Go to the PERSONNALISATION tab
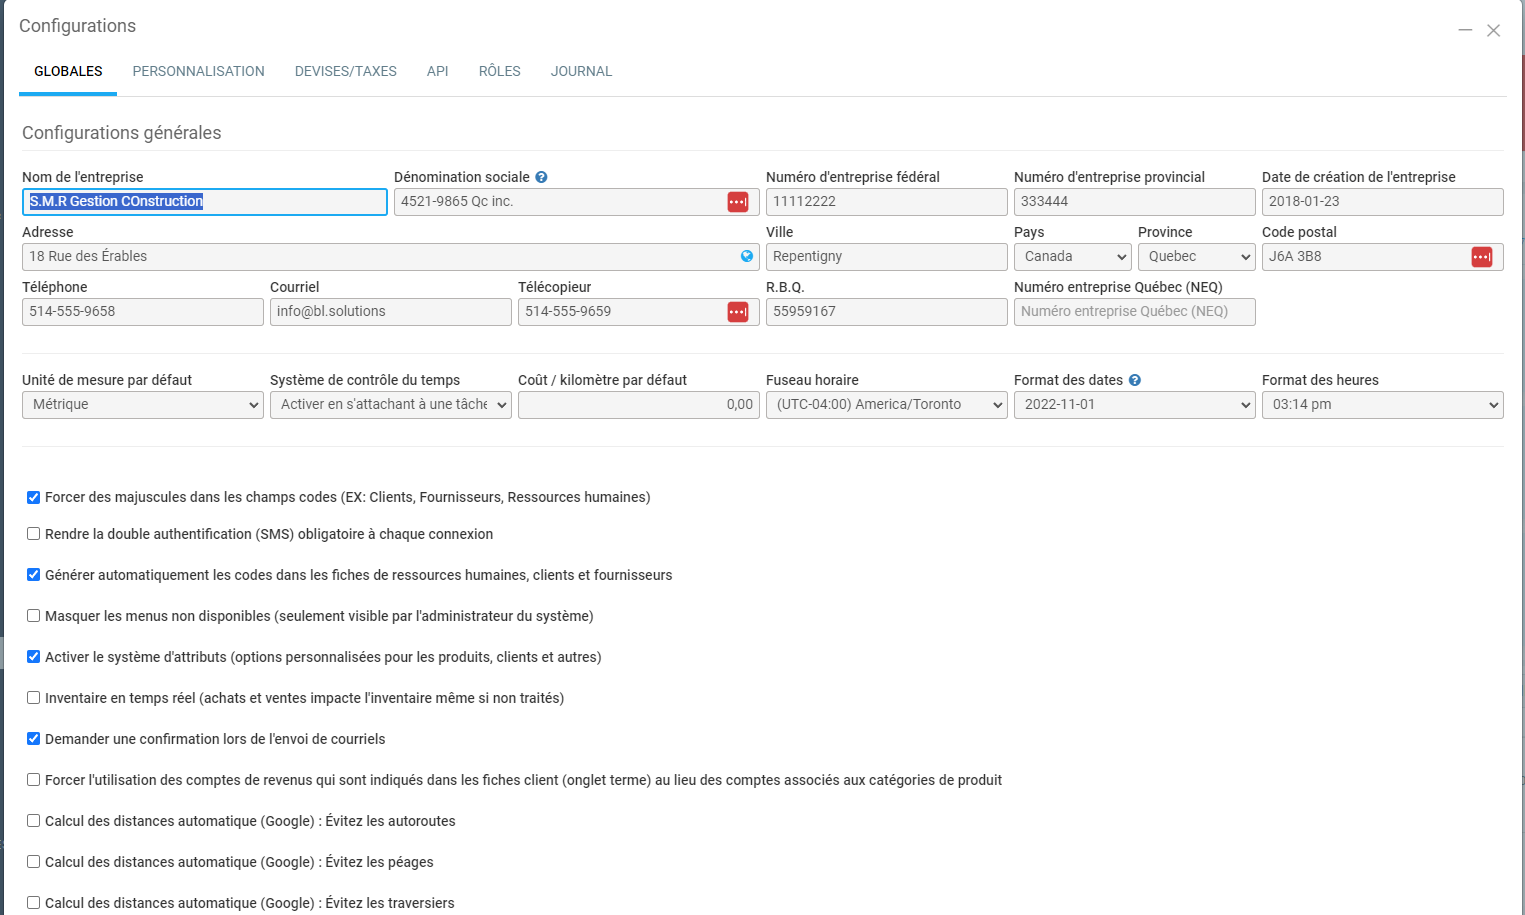Screen dimensions: 1525x915 198,71
